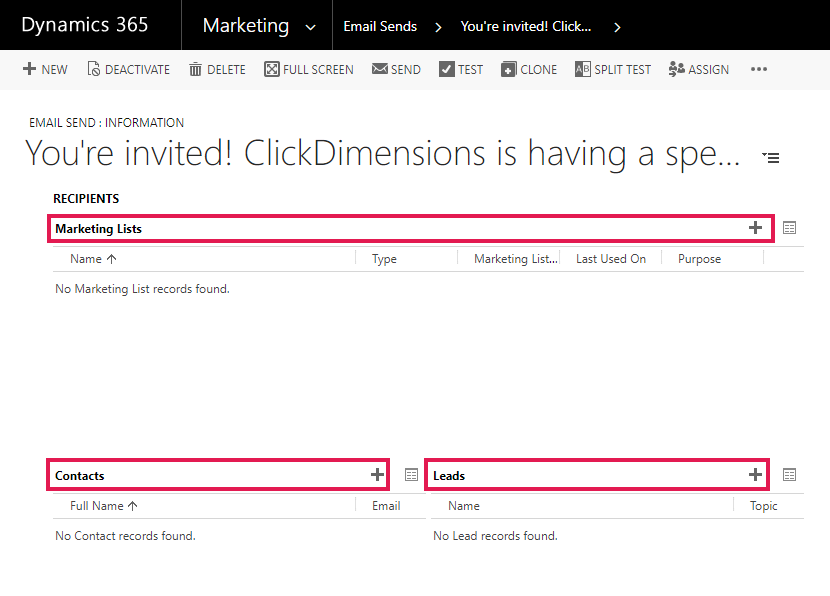Click the NEW command plus icon

tap(30, 69)
